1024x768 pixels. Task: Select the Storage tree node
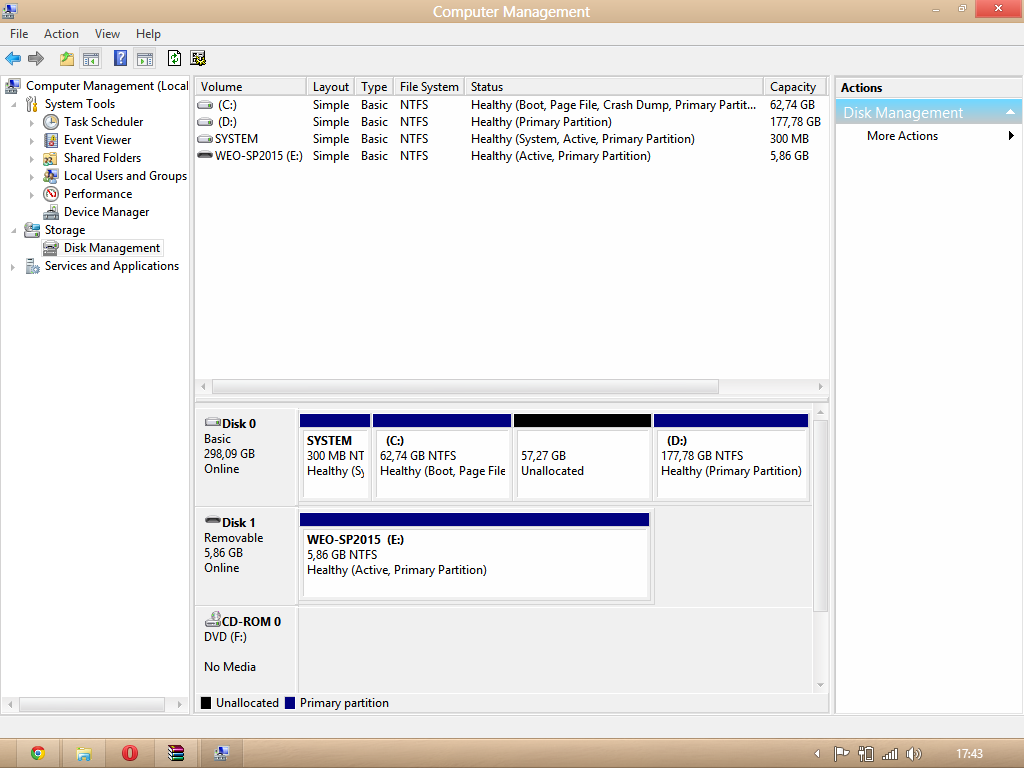65,230
